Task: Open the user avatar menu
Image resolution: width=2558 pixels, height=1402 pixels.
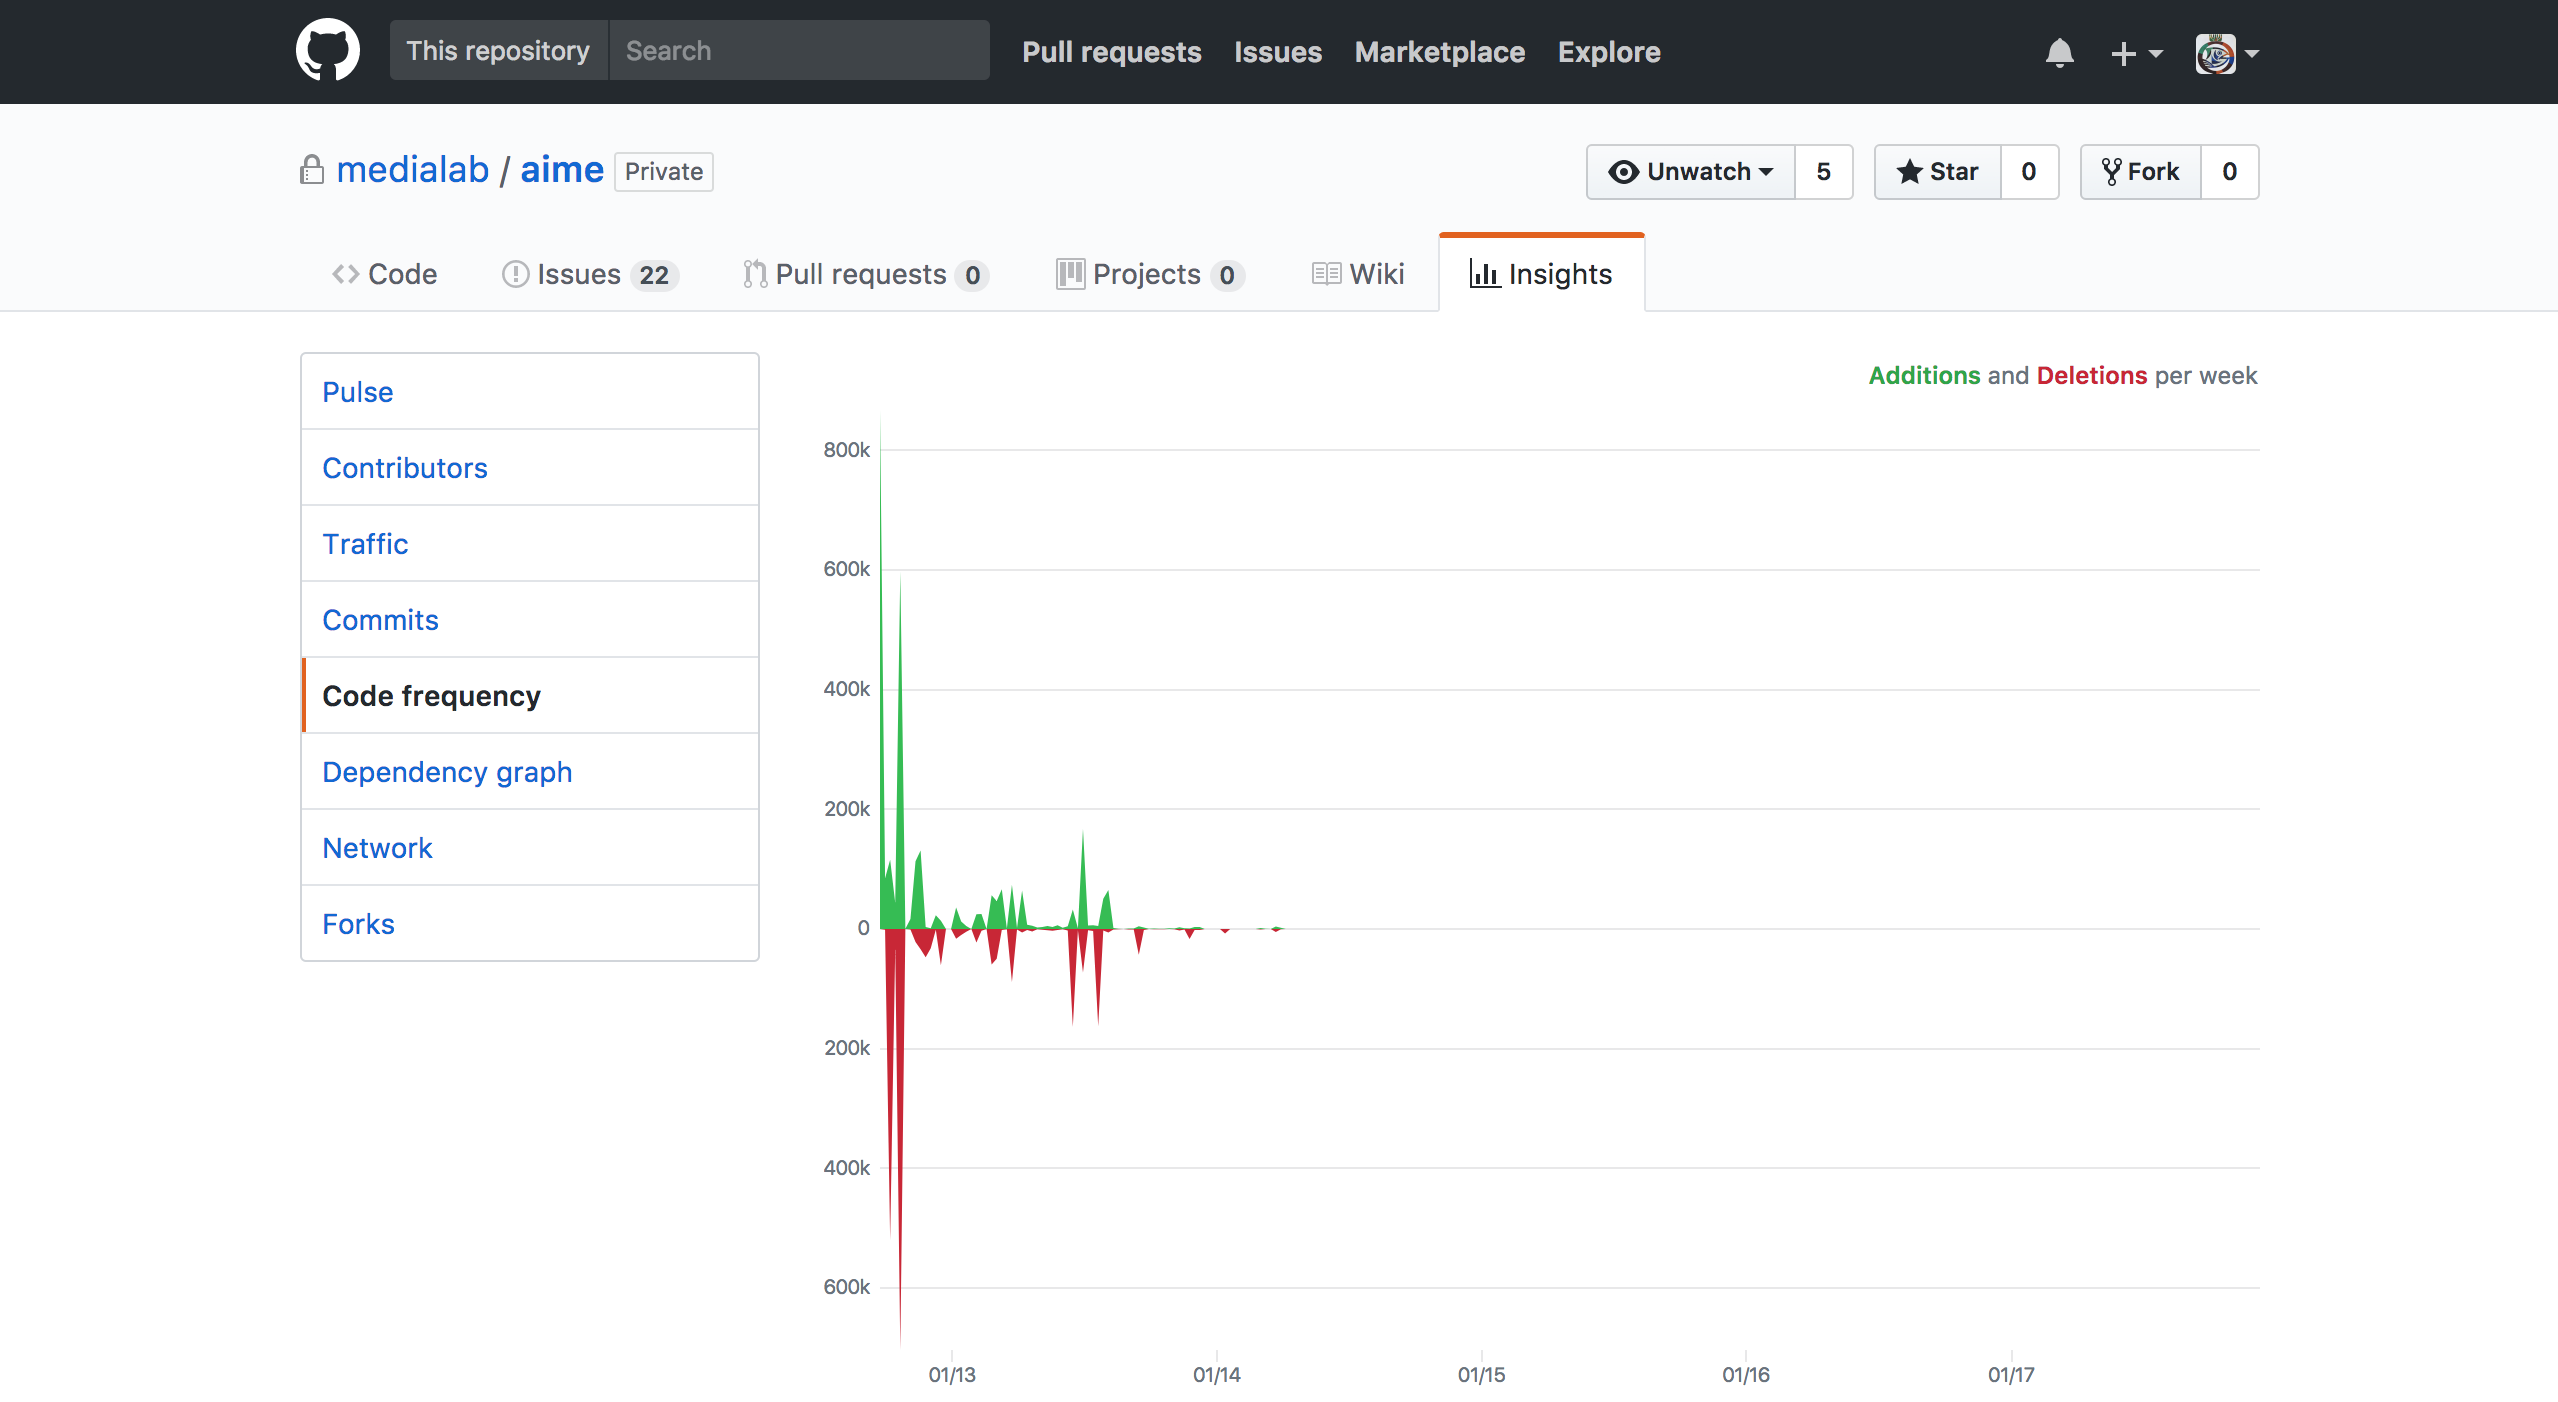Action: click(x=2227, y=53)
